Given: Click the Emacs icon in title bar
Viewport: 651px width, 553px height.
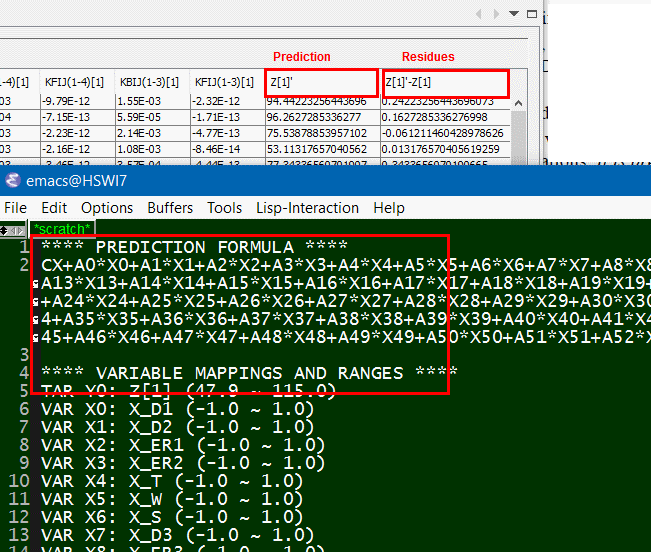Looking at the screenshot, I should [12, 181].
